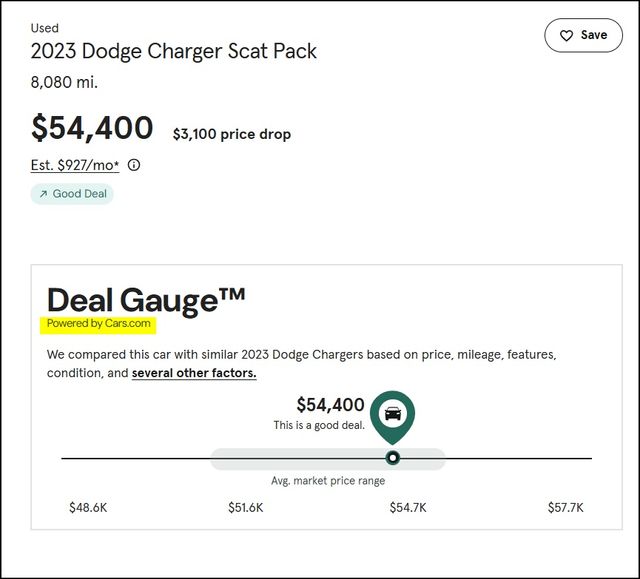Save this Dodge Charger listing
640x579 pixels.
(x=583, y=35)
